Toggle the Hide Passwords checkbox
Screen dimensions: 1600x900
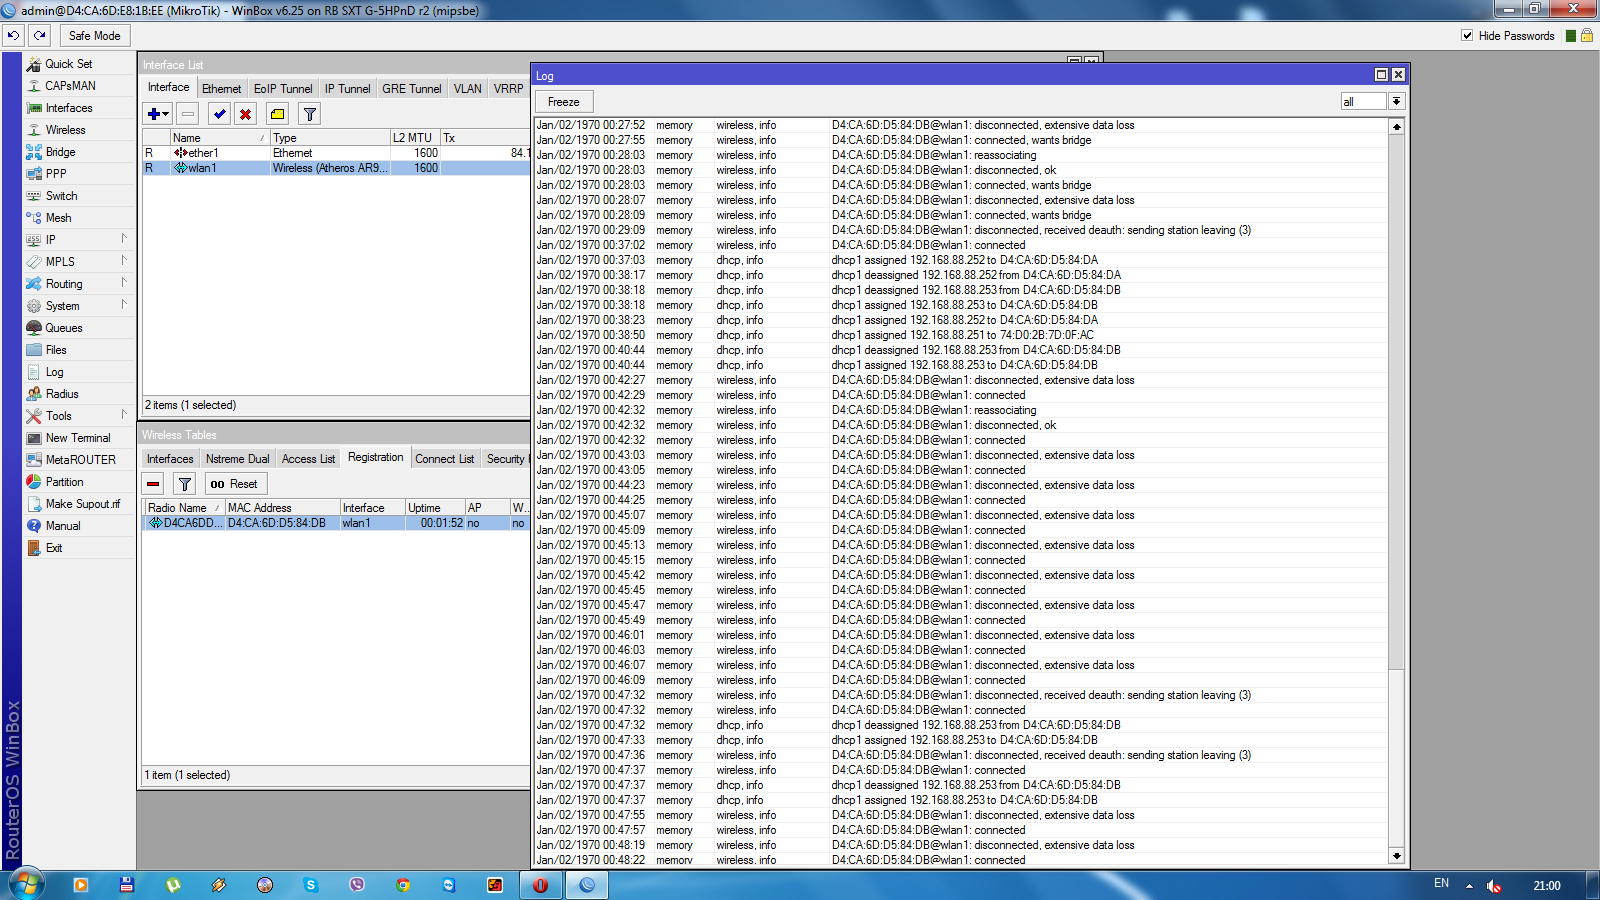click(1467, 35)
